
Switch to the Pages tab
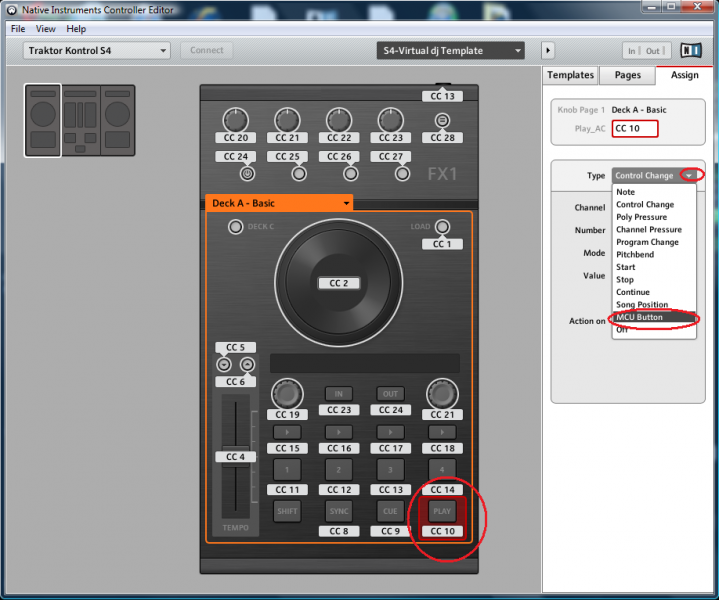tap(627, 75)
